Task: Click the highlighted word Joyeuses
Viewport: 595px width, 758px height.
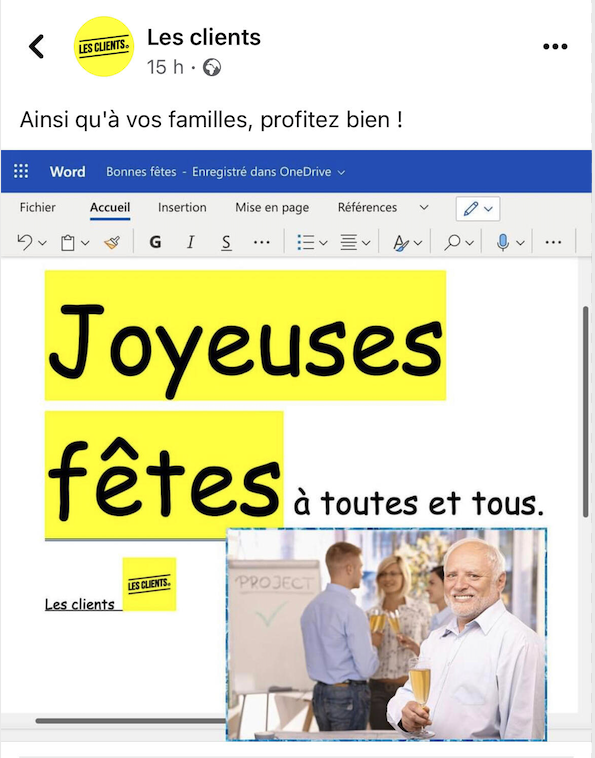Action: (x=246, y=335)
